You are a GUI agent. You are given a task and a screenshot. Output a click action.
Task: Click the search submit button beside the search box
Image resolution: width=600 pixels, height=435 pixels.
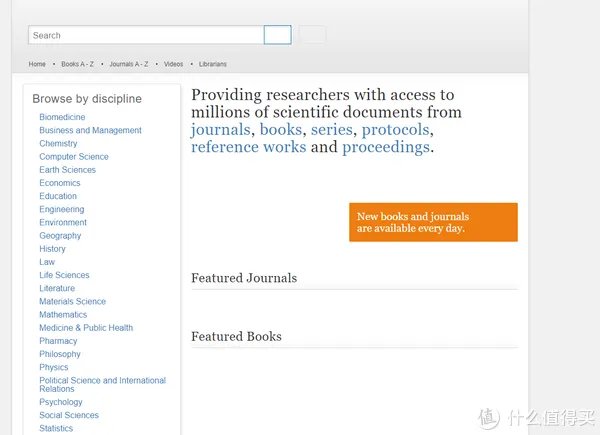(277, 35)
